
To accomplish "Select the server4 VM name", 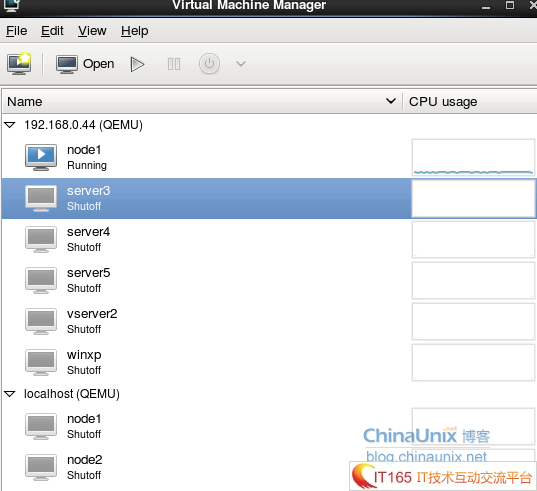I will pyautogui.click(x=89, y=232).
